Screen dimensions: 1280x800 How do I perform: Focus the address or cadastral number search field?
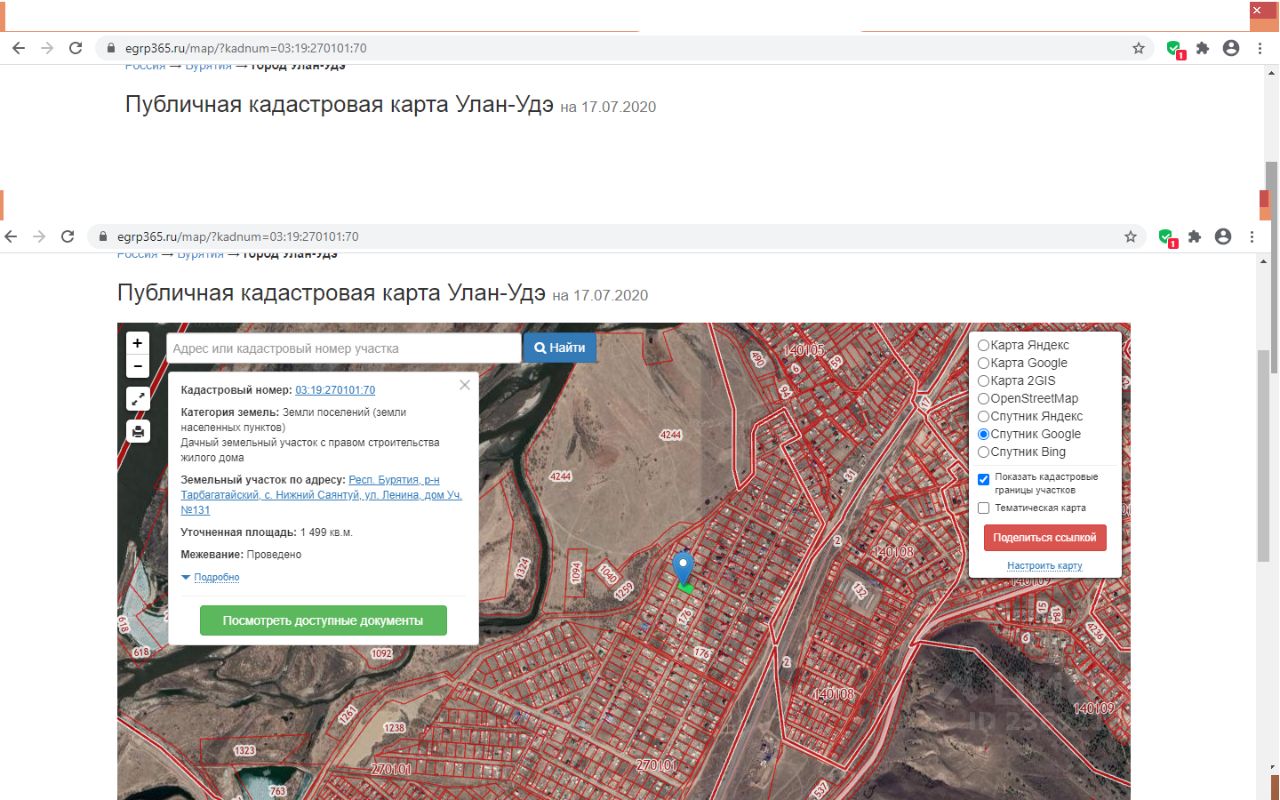[344, 348]
